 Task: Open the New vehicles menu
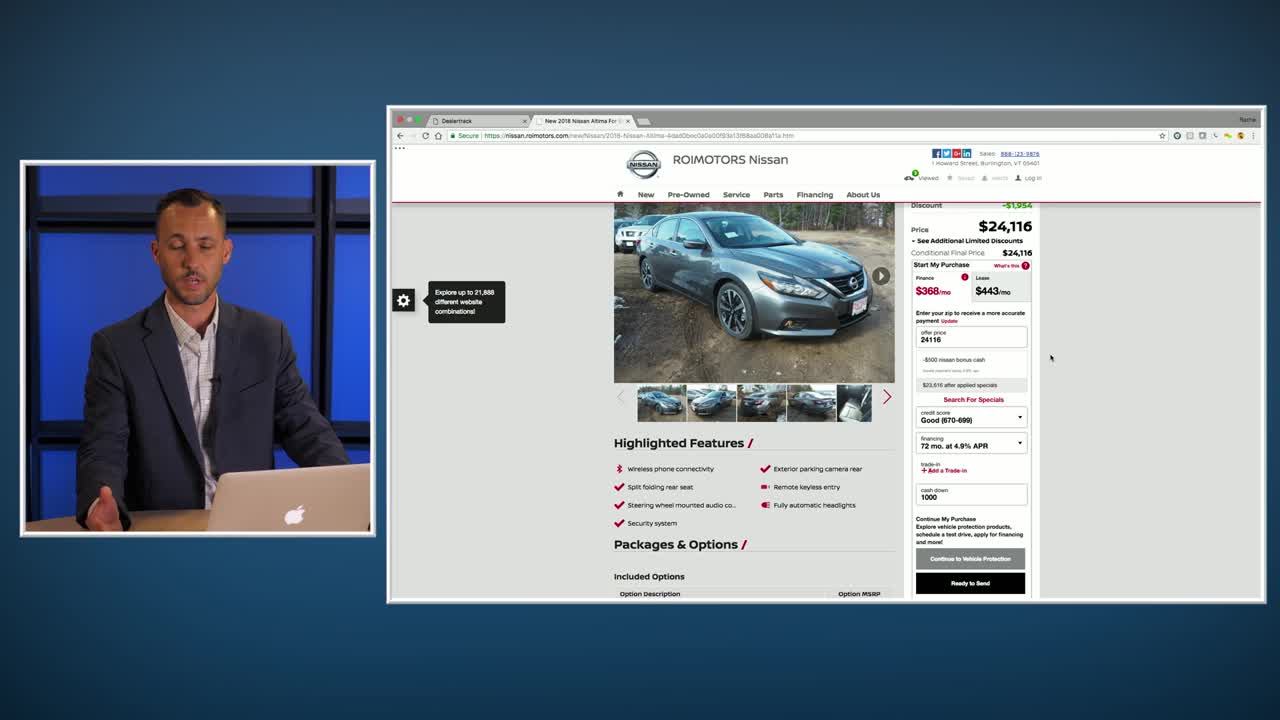tap(646, 195)
